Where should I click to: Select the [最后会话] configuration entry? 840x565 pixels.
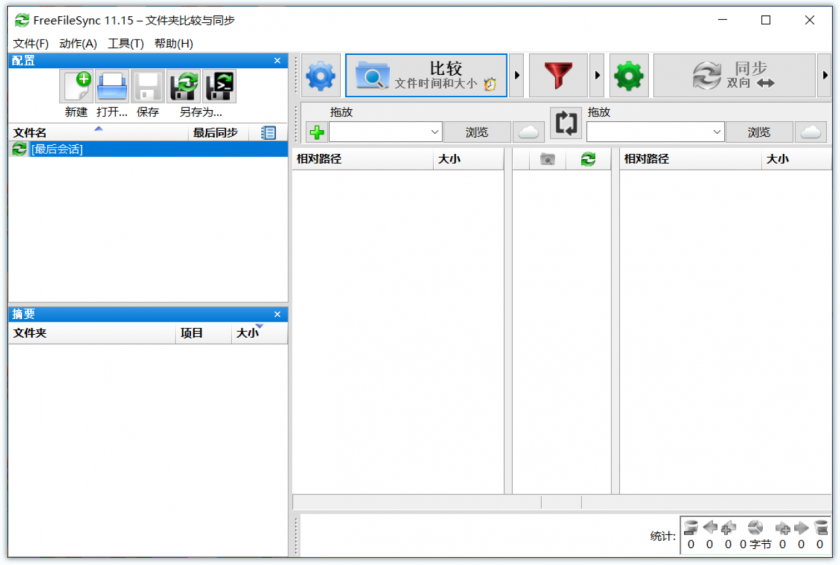pos(57,149)
